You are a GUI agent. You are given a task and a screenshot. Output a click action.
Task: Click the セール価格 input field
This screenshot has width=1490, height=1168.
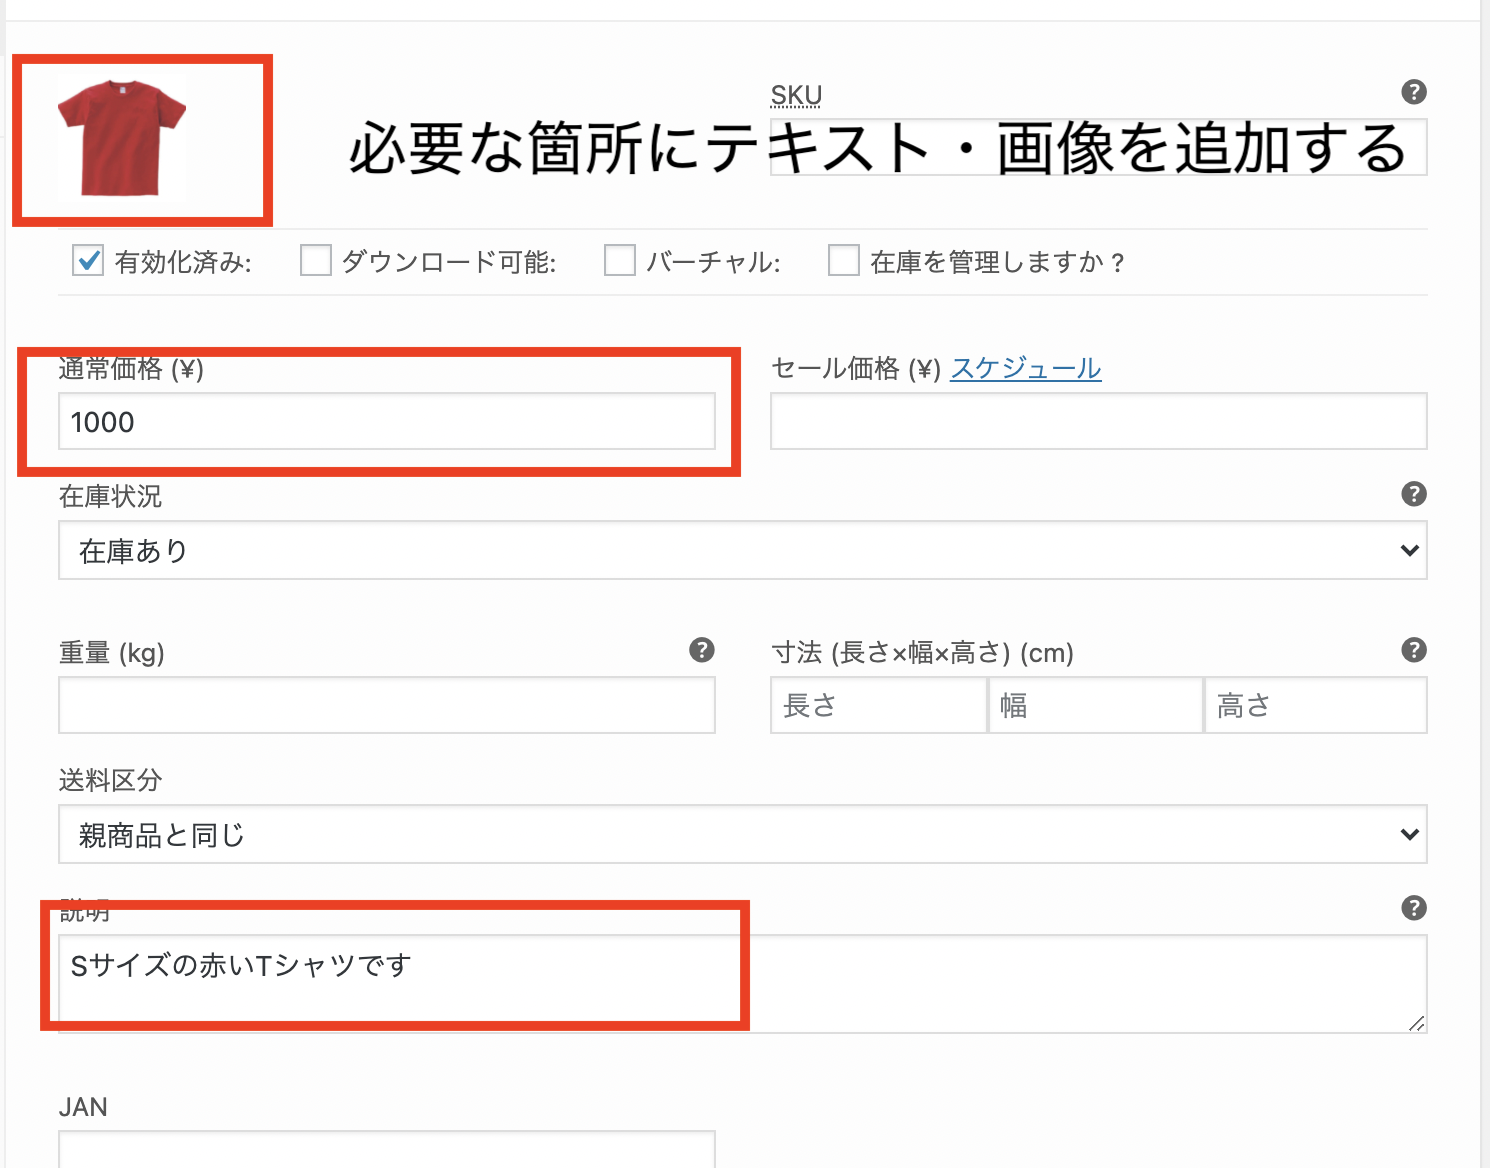click(x=1098, y=422)
